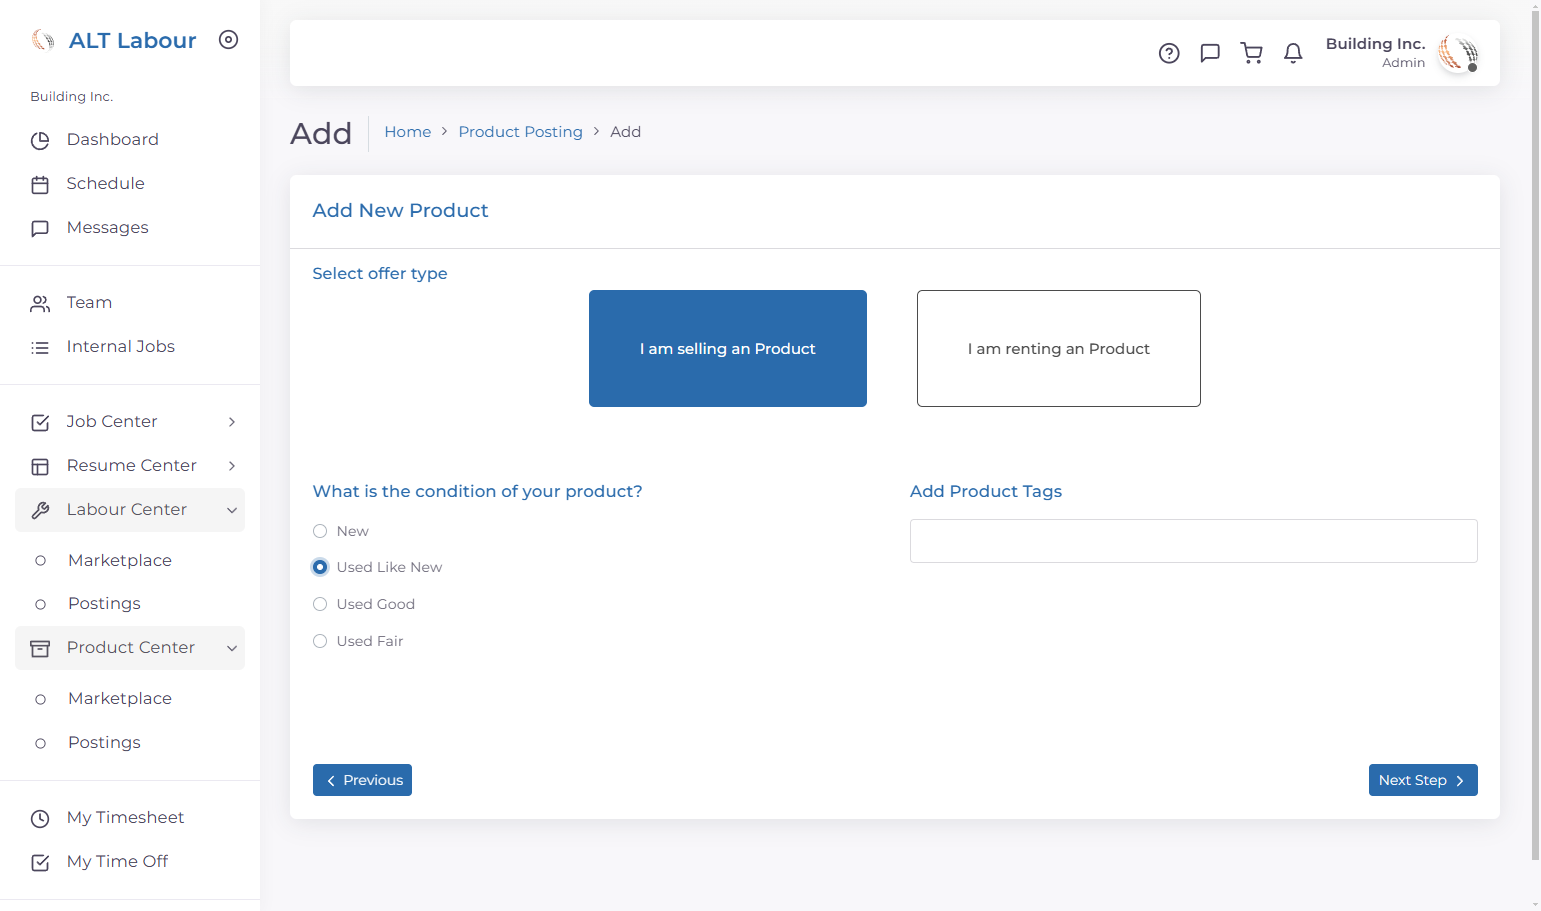Screen dimensions: 1541x911
Task: Click the Team people icon
Action: point(40,303)
